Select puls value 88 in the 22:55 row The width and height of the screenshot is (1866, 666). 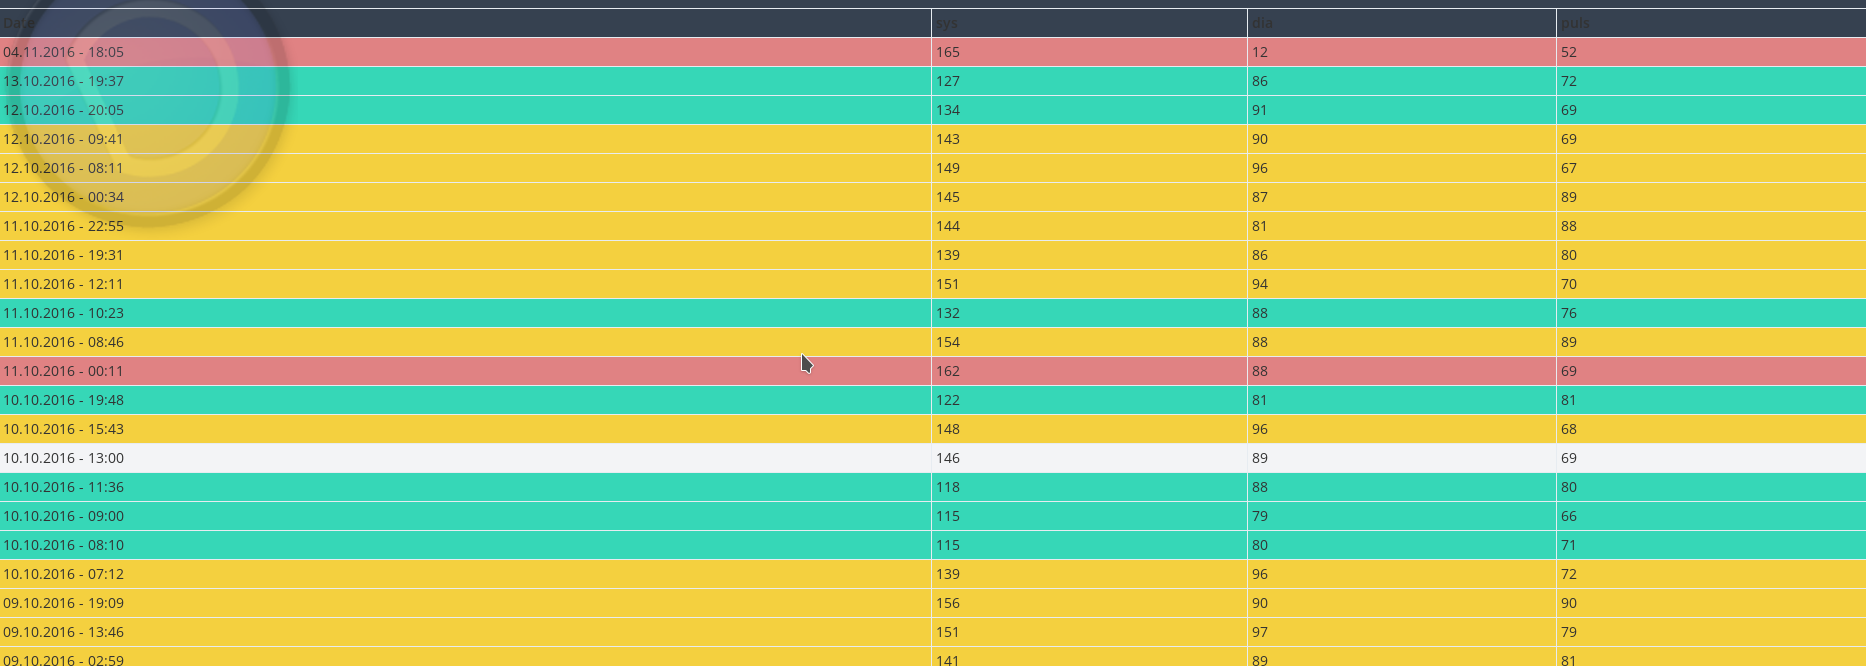pyautogui.click(x=1711, y=226)
